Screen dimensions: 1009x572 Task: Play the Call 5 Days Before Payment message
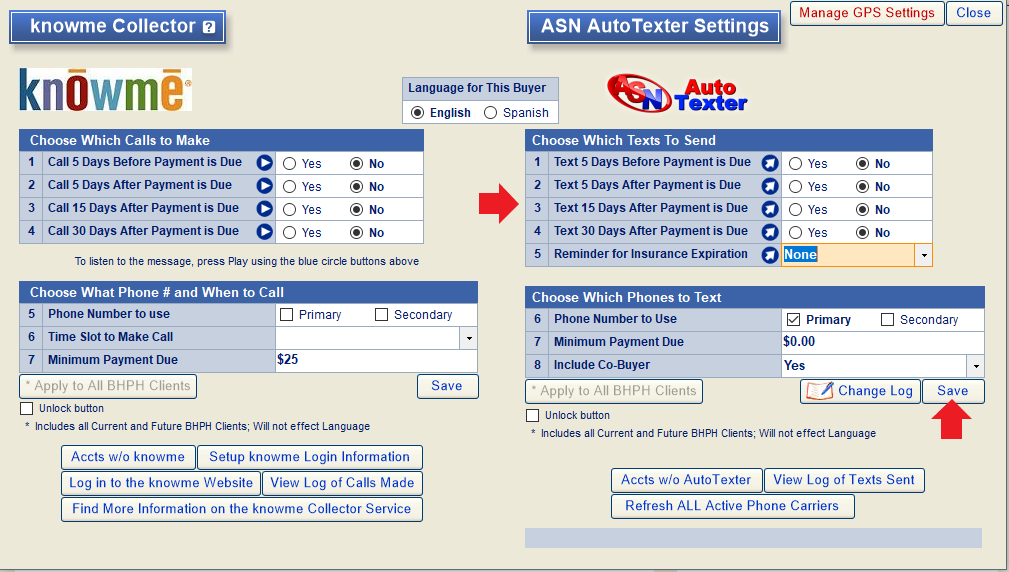click(x=264, y=163)
